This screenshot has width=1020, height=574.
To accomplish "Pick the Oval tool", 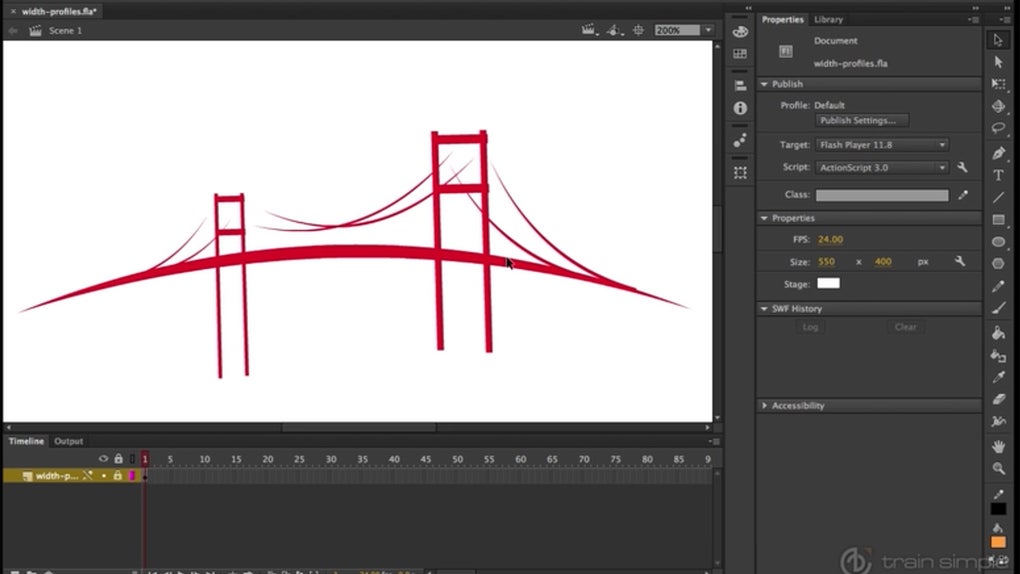I will click(998, 241).
